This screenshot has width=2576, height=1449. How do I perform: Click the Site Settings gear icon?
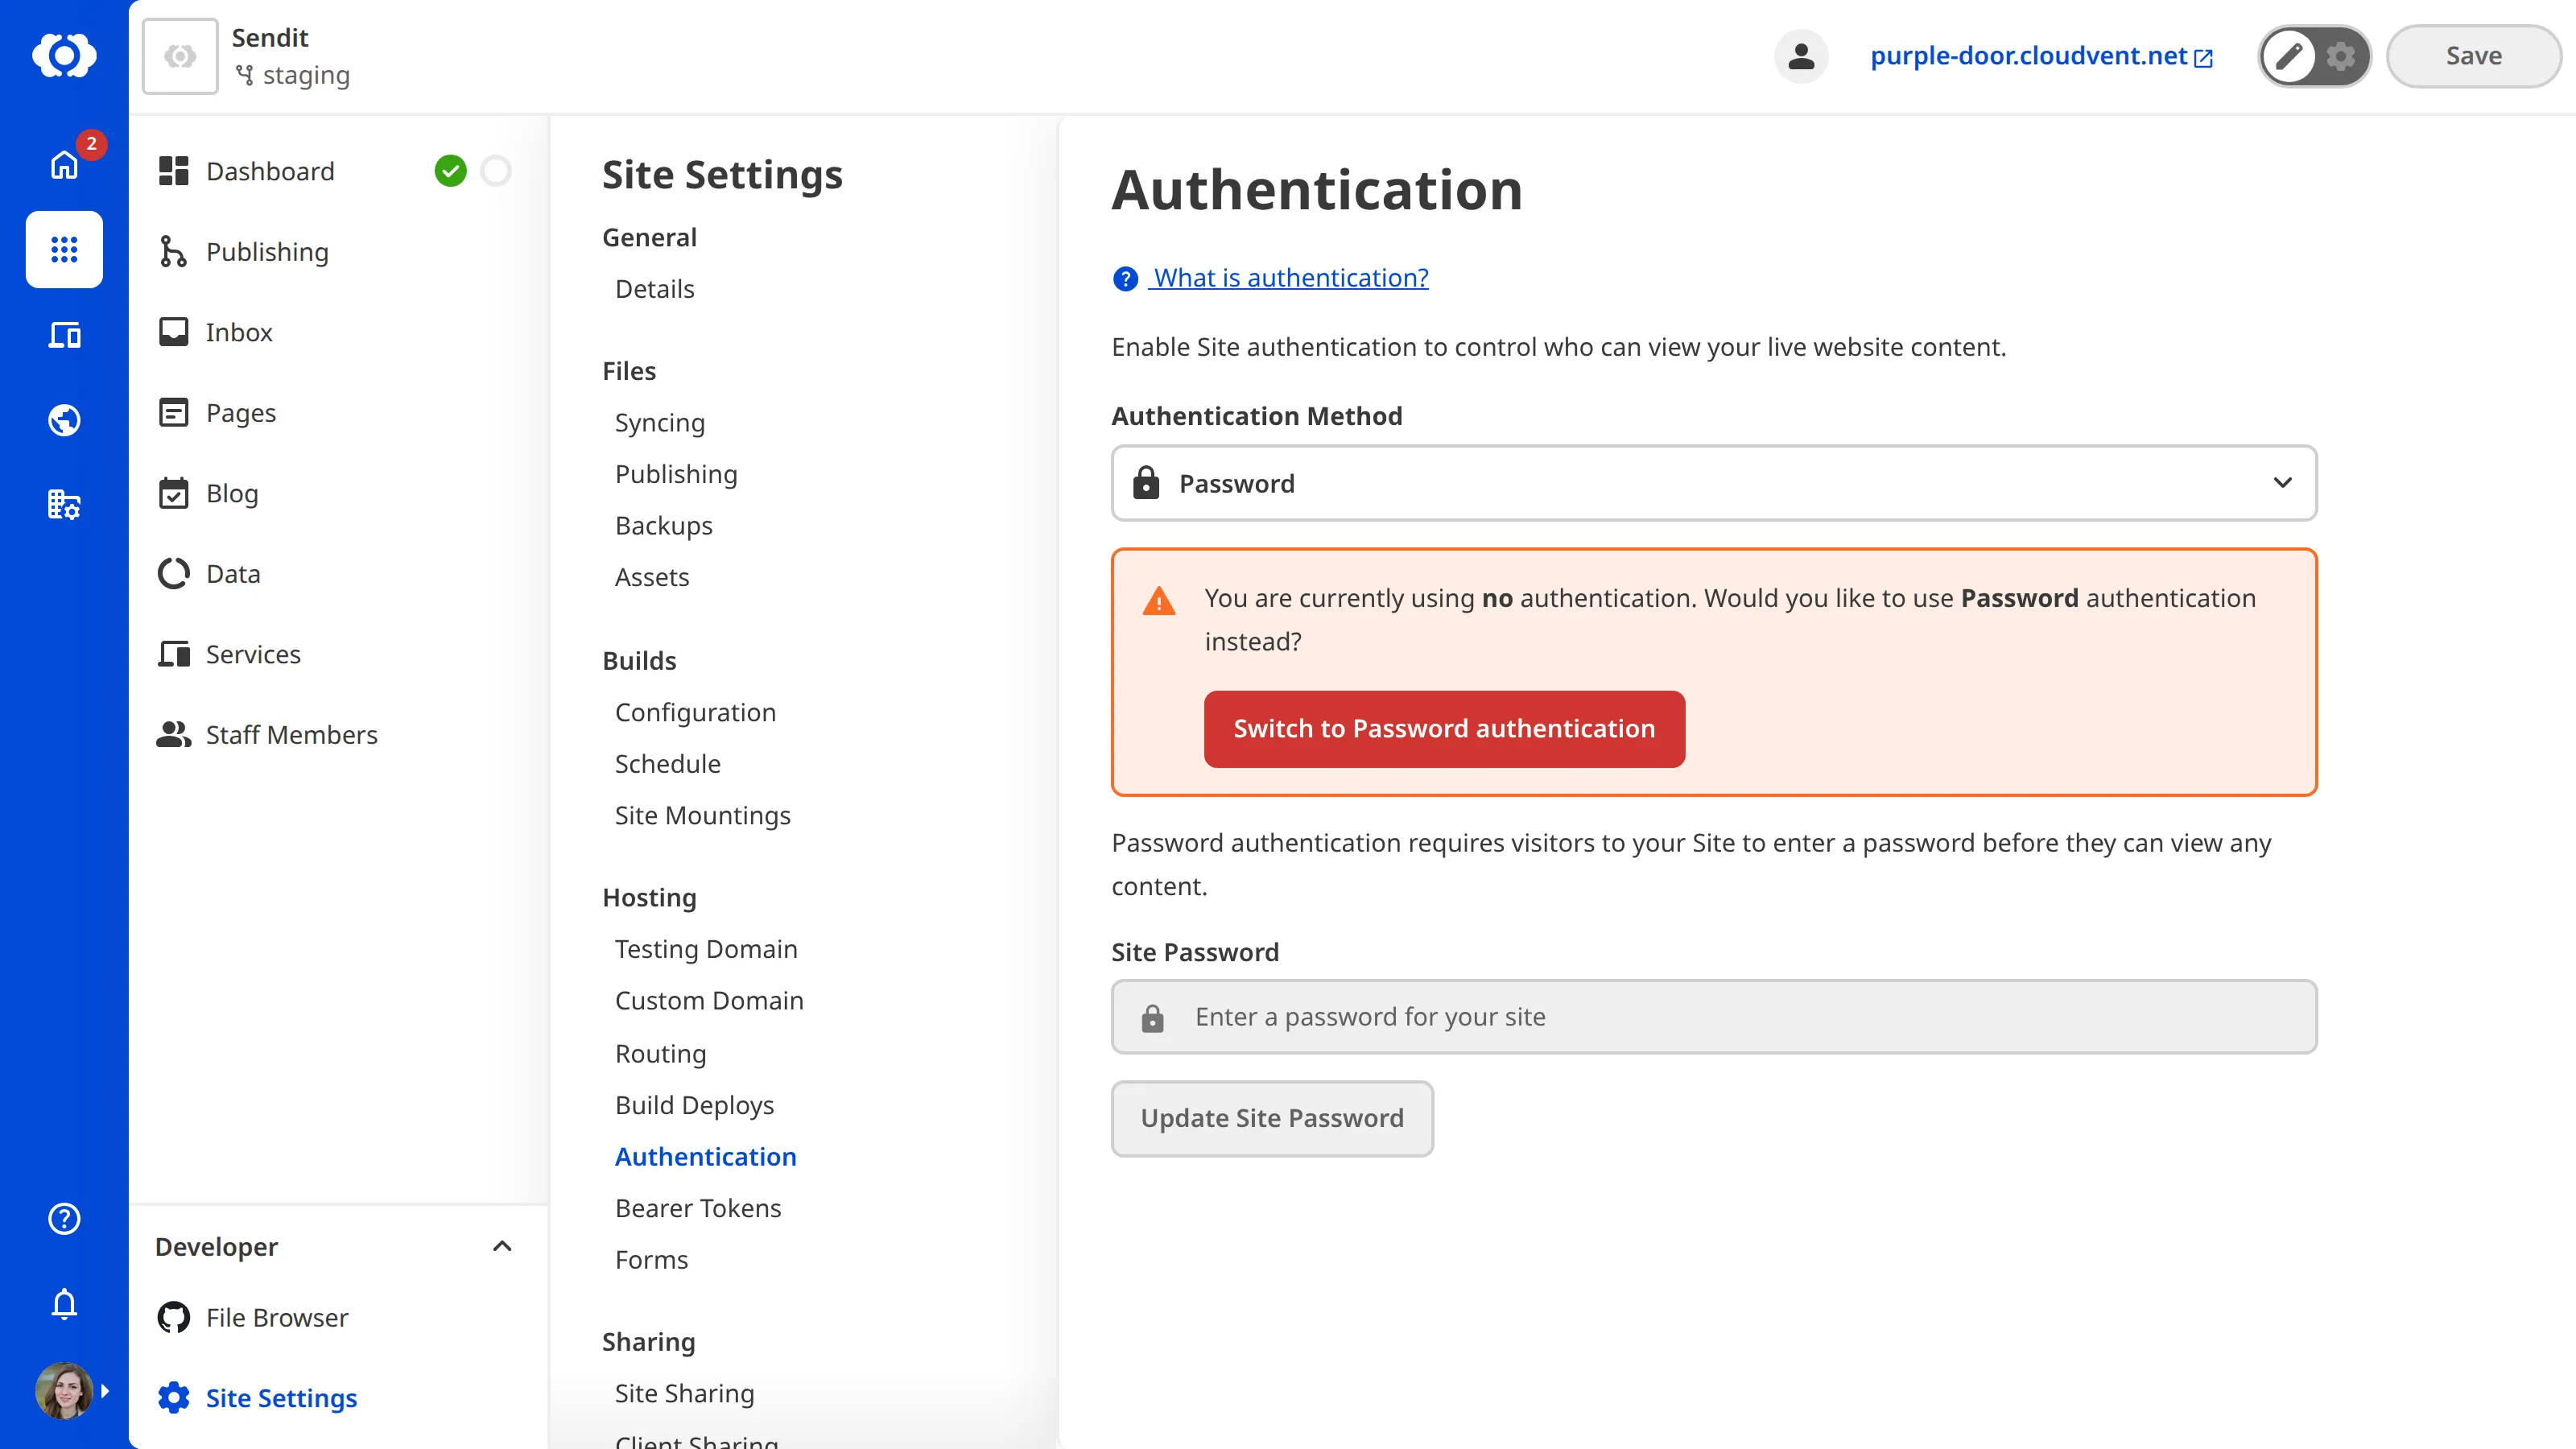(x=174, y=1398)
